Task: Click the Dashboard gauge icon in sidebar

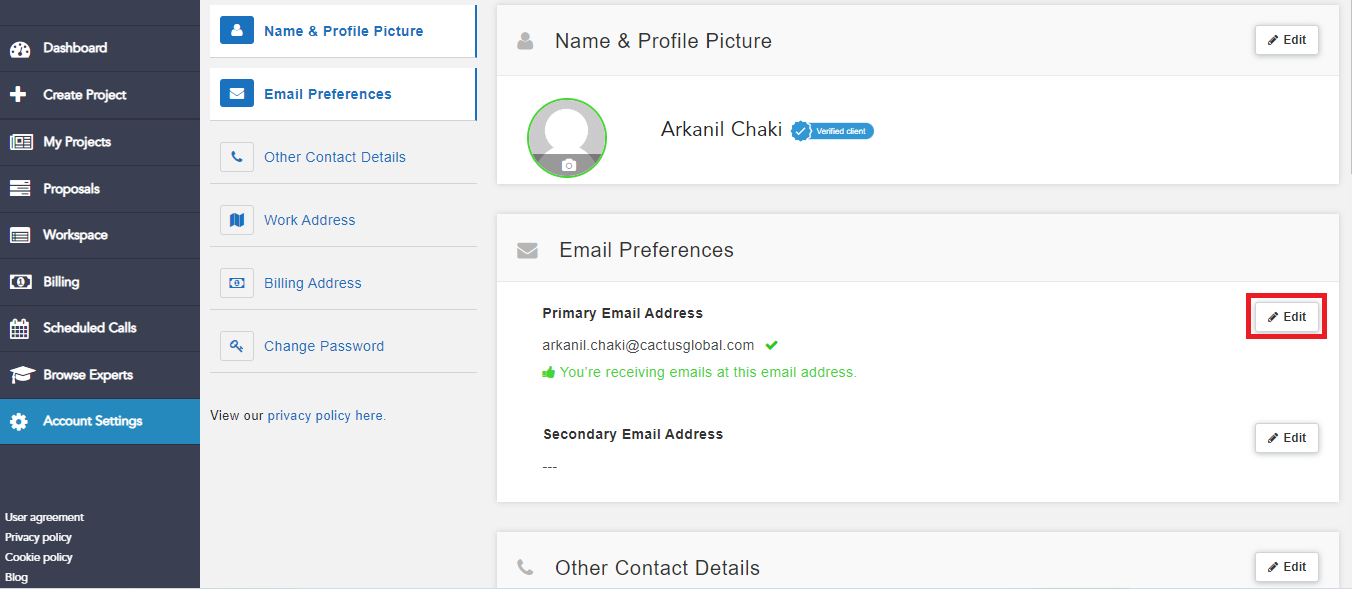Action: [20, 48]
